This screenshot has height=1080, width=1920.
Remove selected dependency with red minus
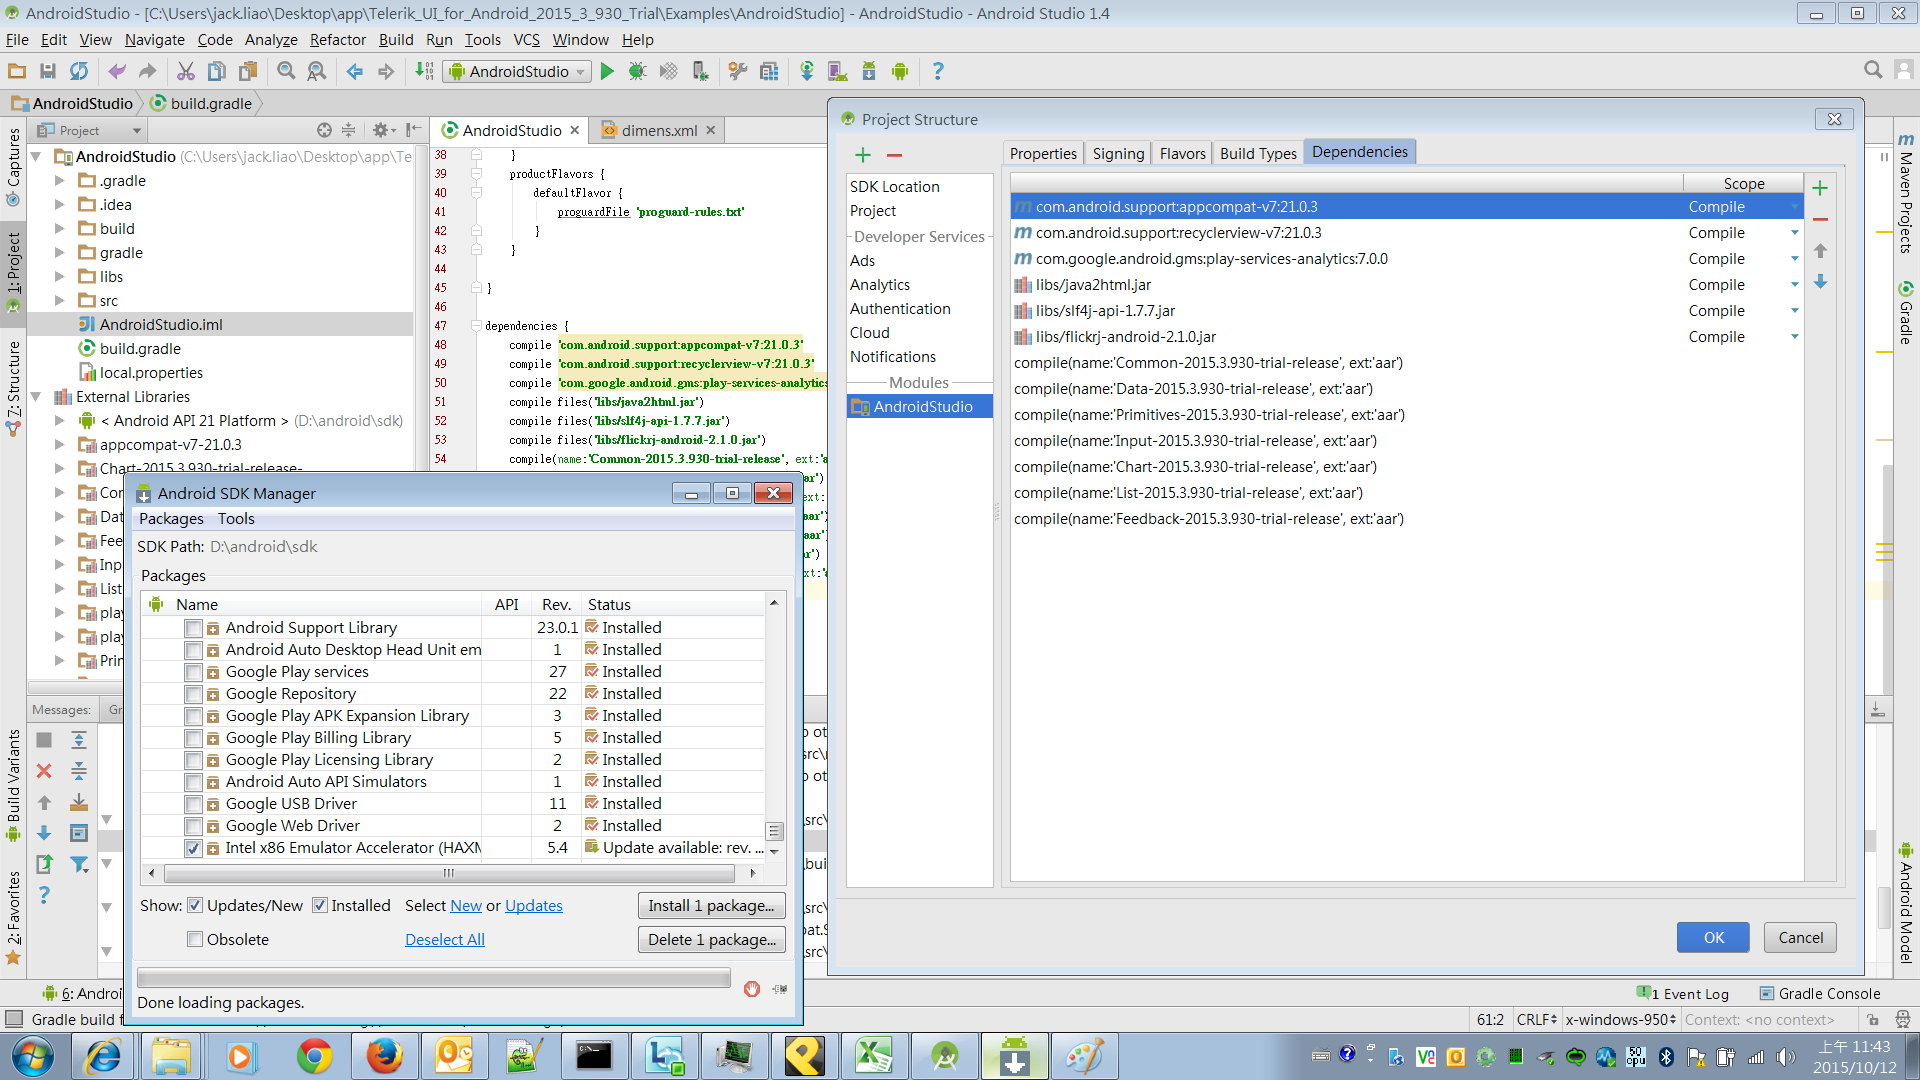(1820, 219)
